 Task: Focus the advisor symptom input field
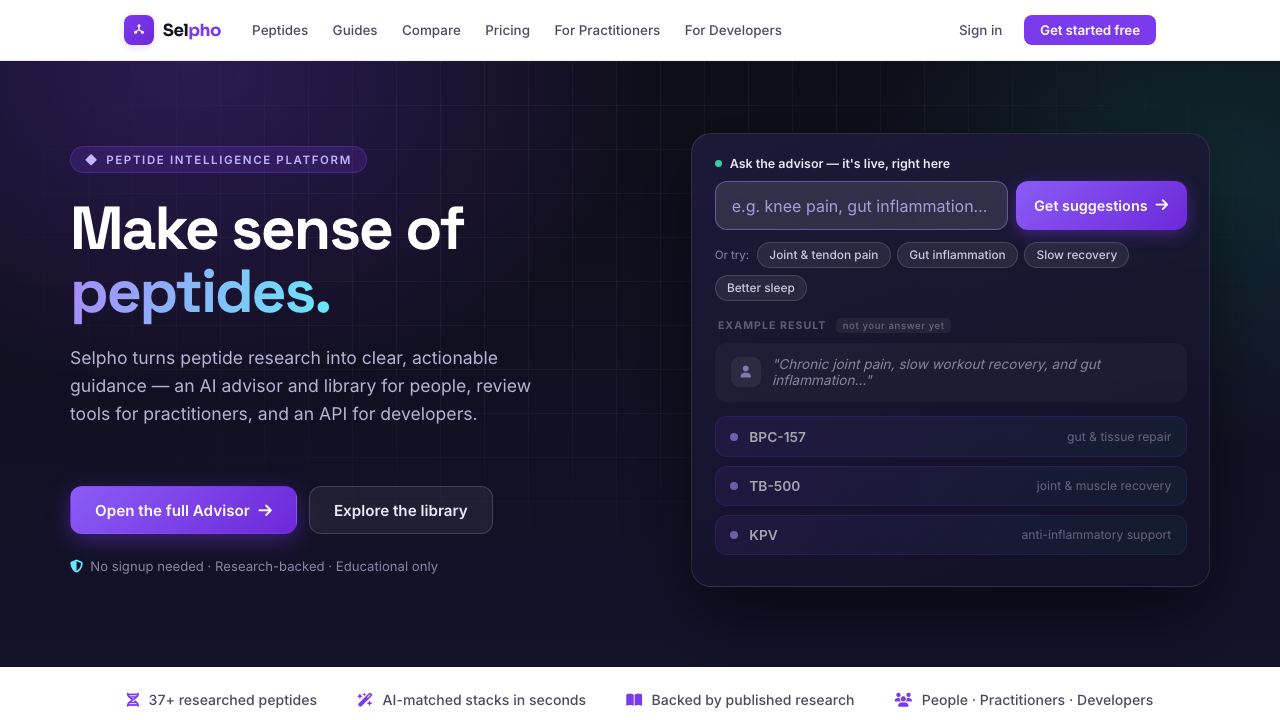[x=861, y=206]
